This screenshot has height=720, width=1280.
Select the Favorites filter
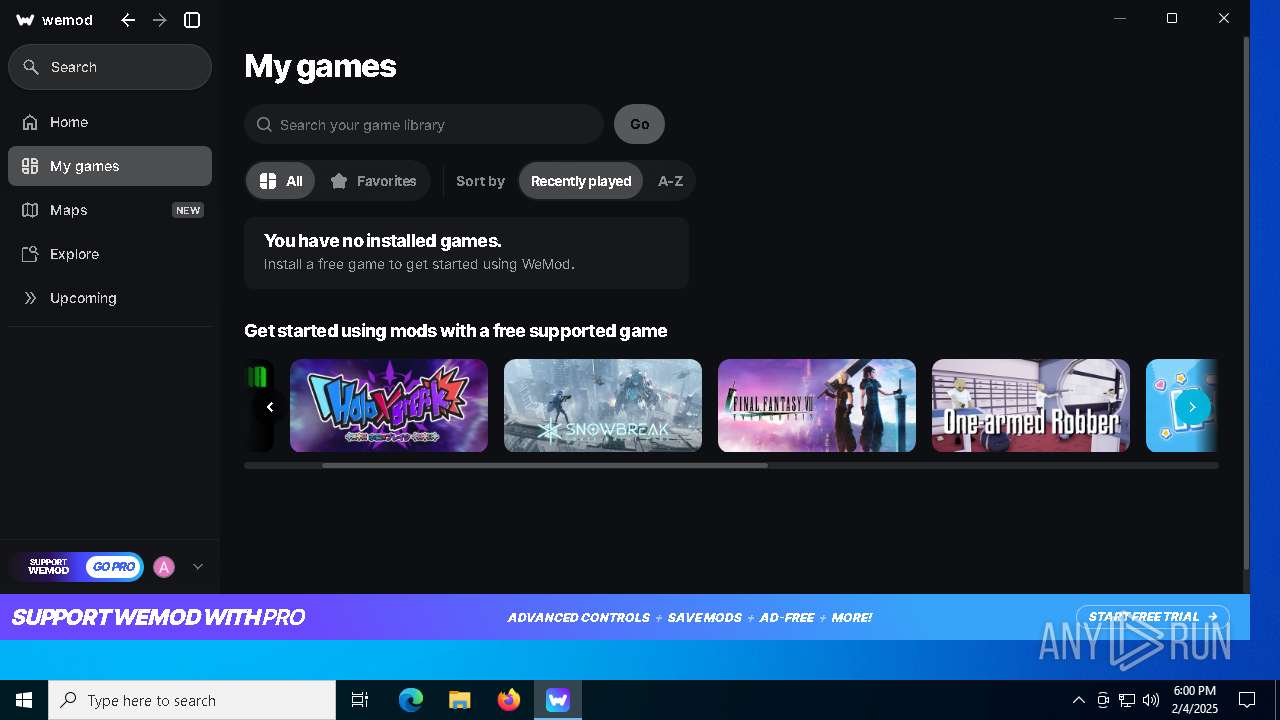373,181
